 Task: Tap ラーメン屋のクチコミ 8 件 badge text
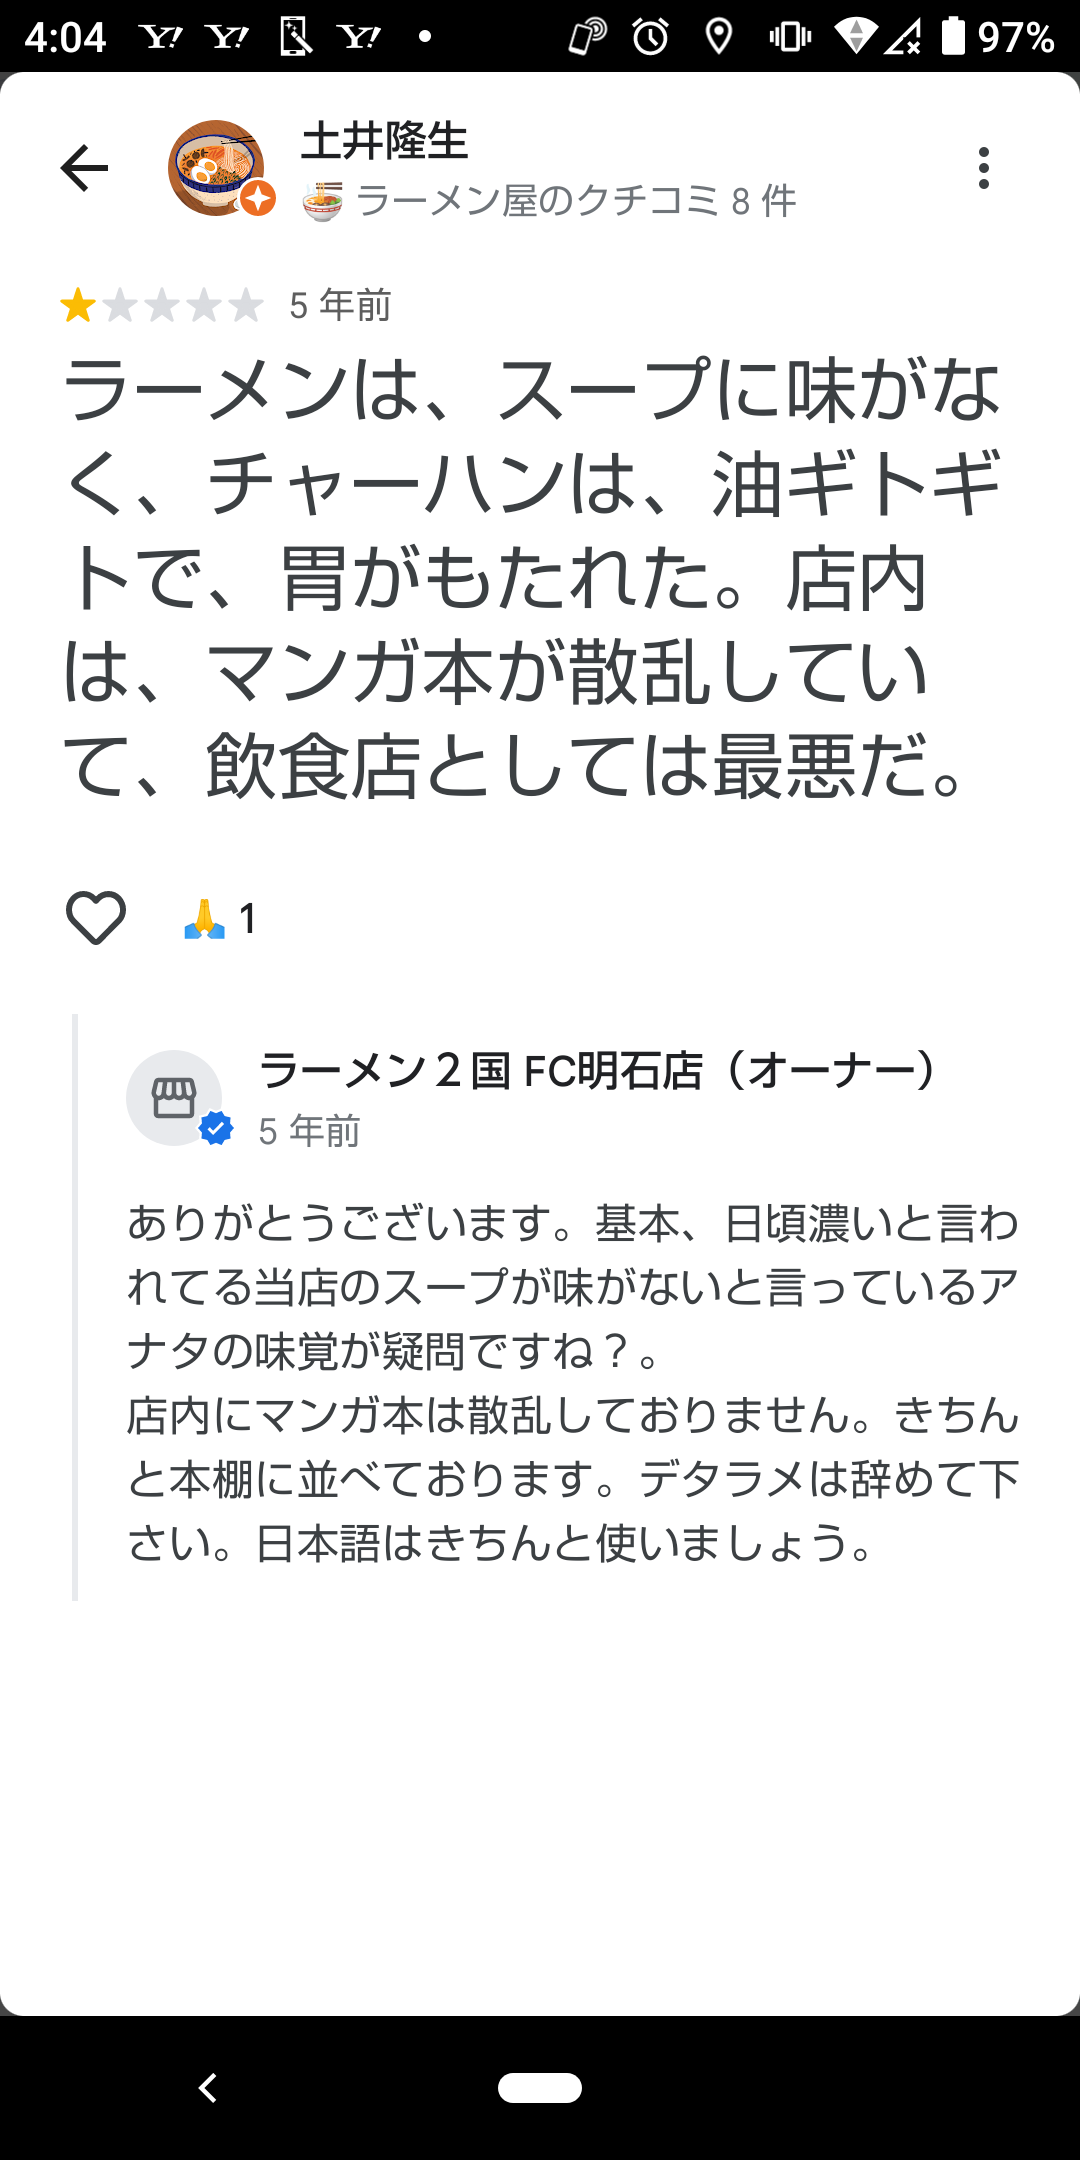[576, 201]
